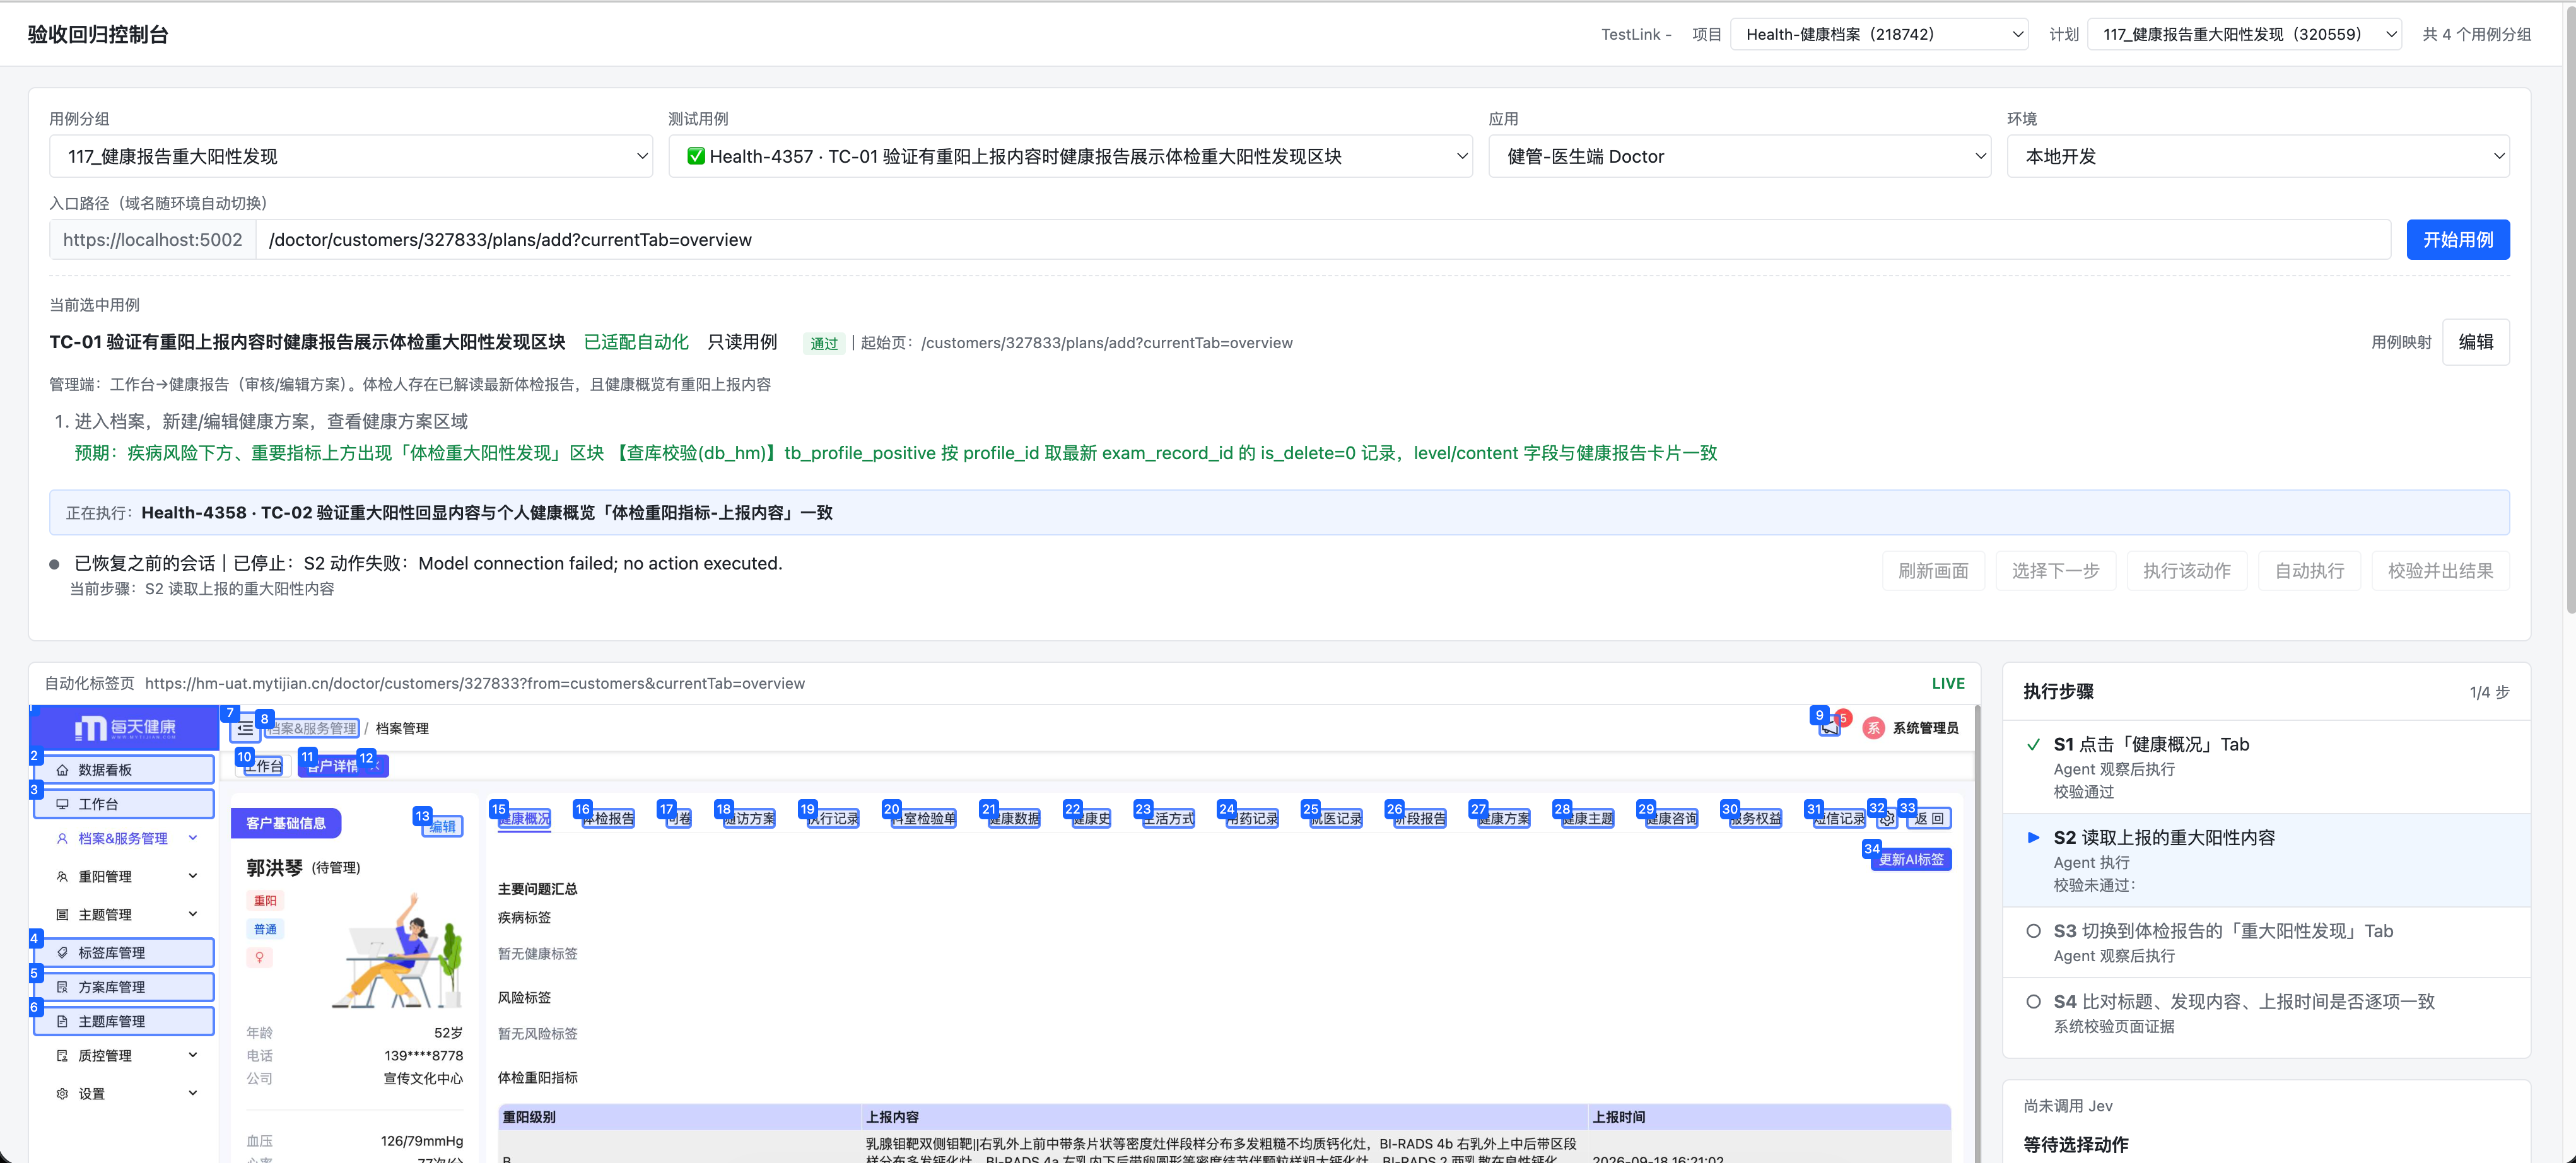Image resolution: width=2576 pixels, height=1163 pixels.
Task: Click the gear icon beside 短信记录 tab
Action: point(1886,819)
